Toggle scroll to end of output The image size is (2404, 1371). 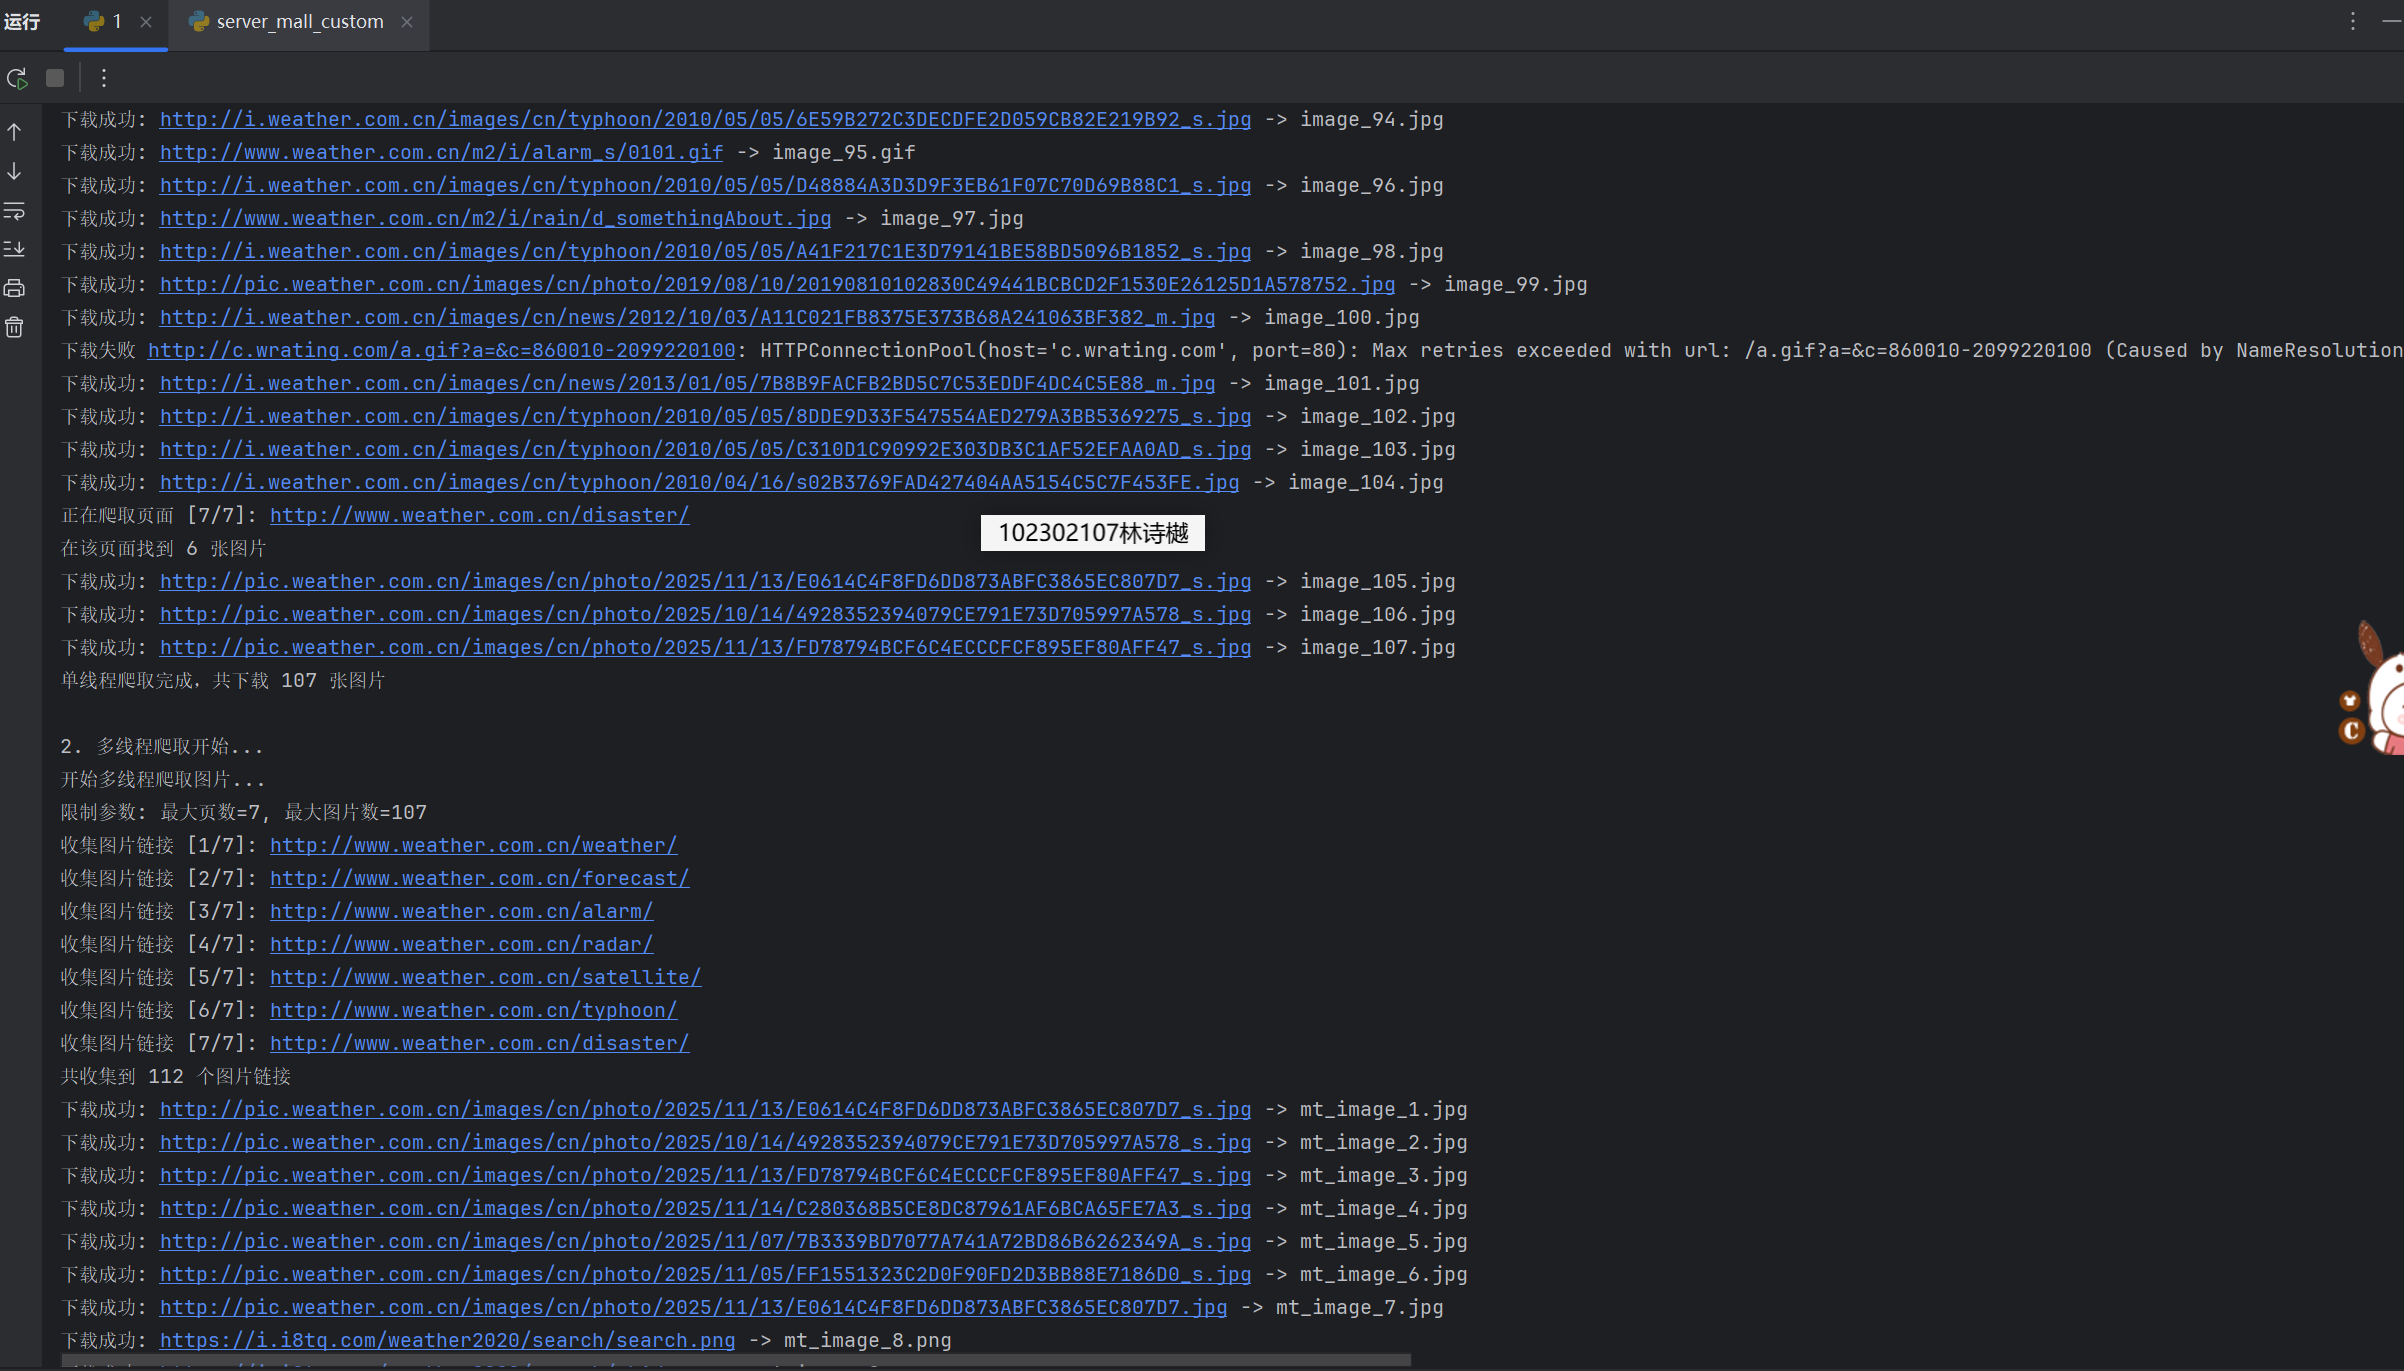15,249
